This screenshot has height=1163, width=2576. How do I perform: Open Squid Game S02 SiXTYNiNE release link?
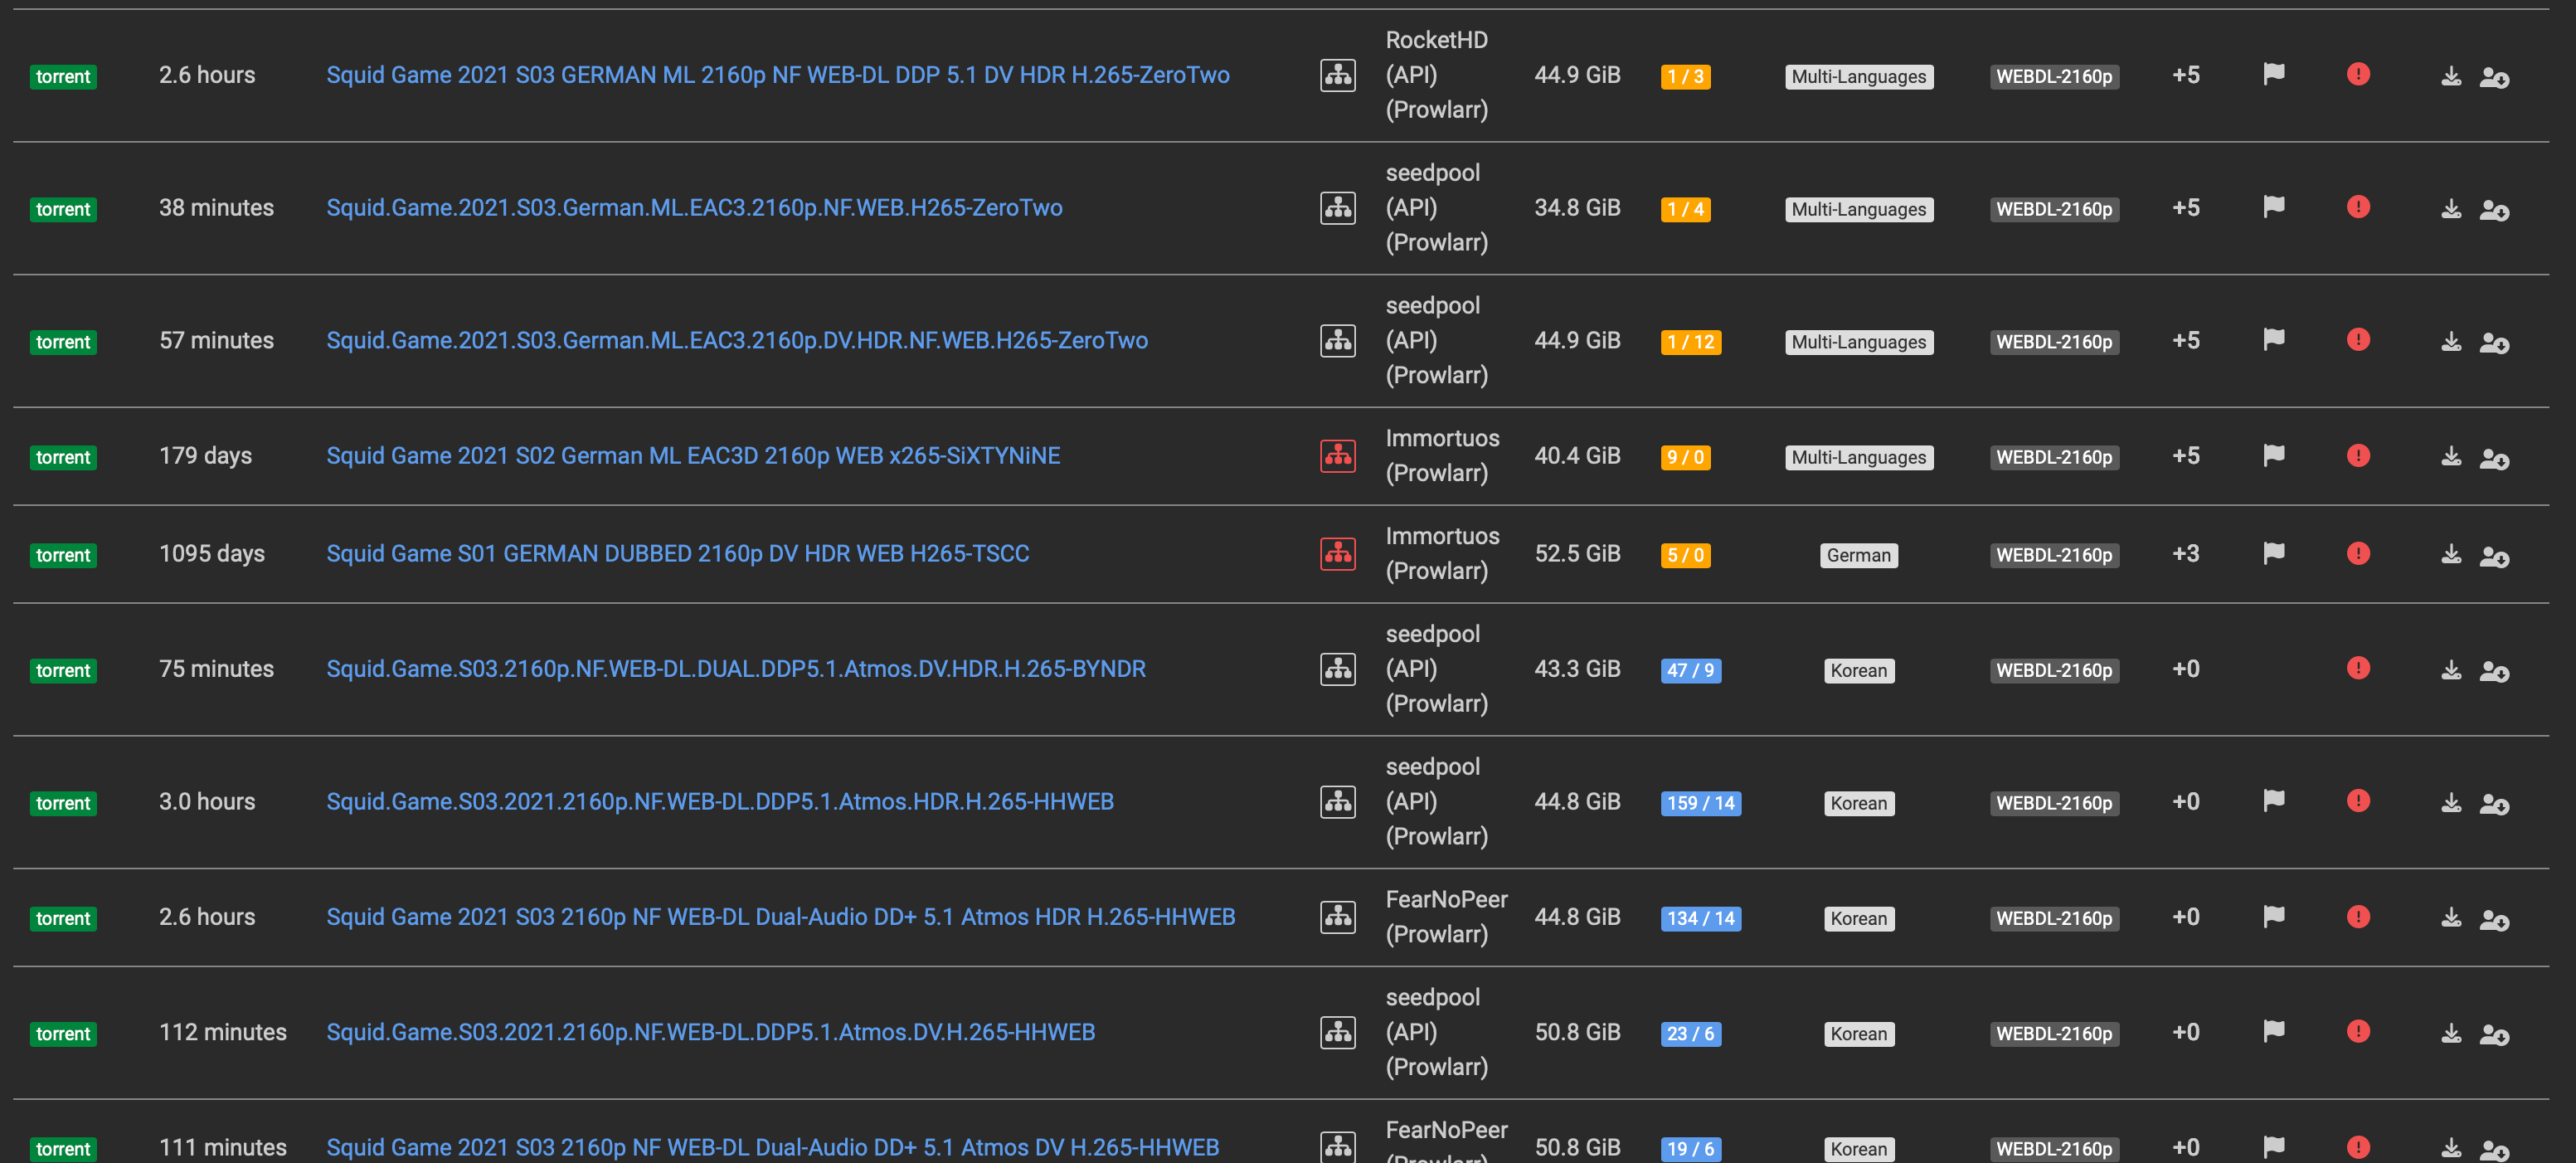[x=693, y=456]
